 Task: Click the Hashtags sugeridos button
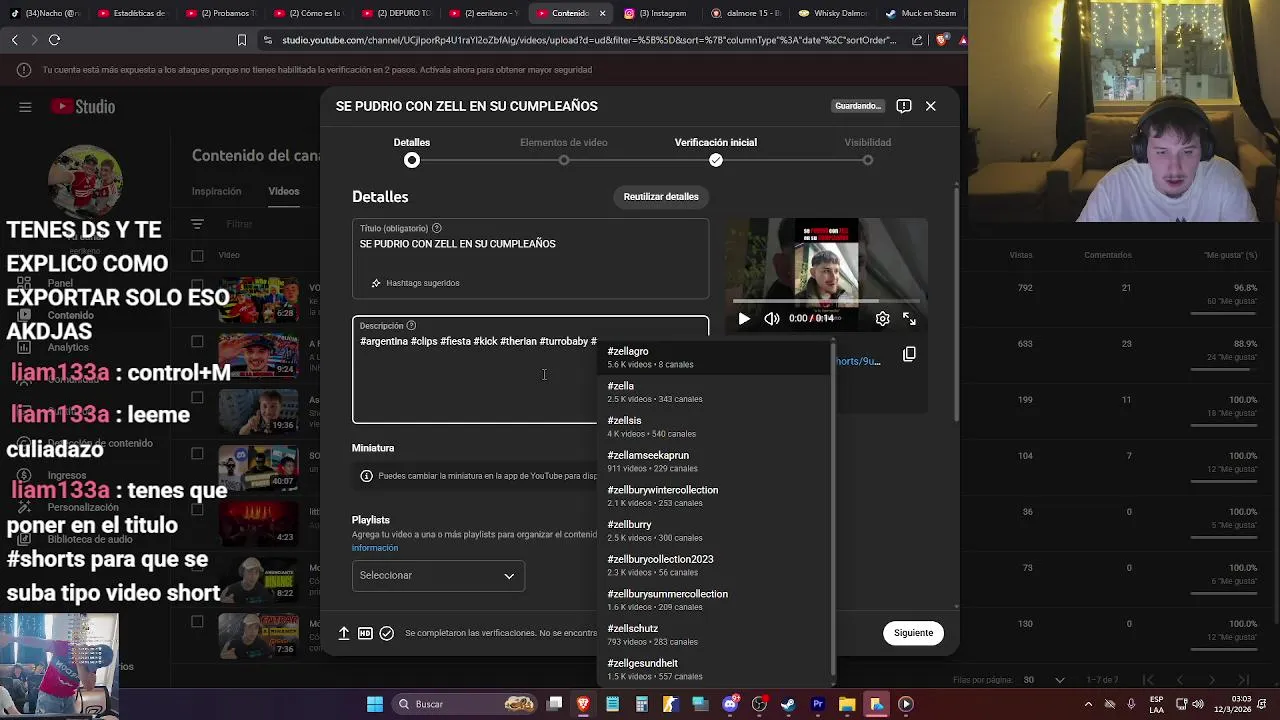415,283
